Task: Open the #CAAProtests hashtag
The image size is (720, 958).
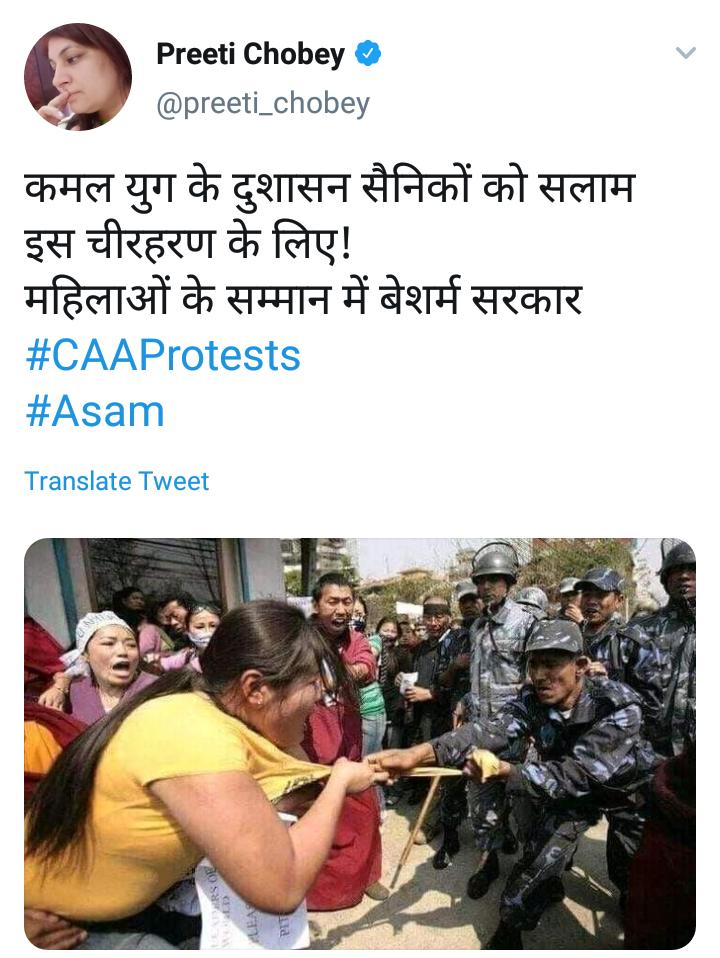Action: [x=163, y=356]
